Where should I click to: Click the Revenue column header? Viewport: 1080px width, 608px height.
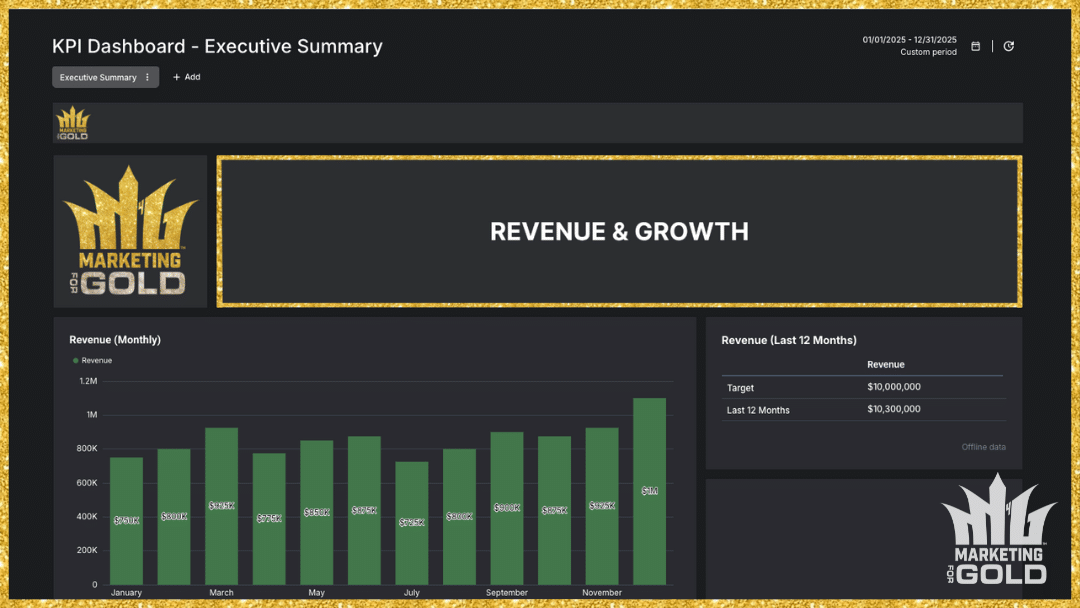tap(885, 365)
